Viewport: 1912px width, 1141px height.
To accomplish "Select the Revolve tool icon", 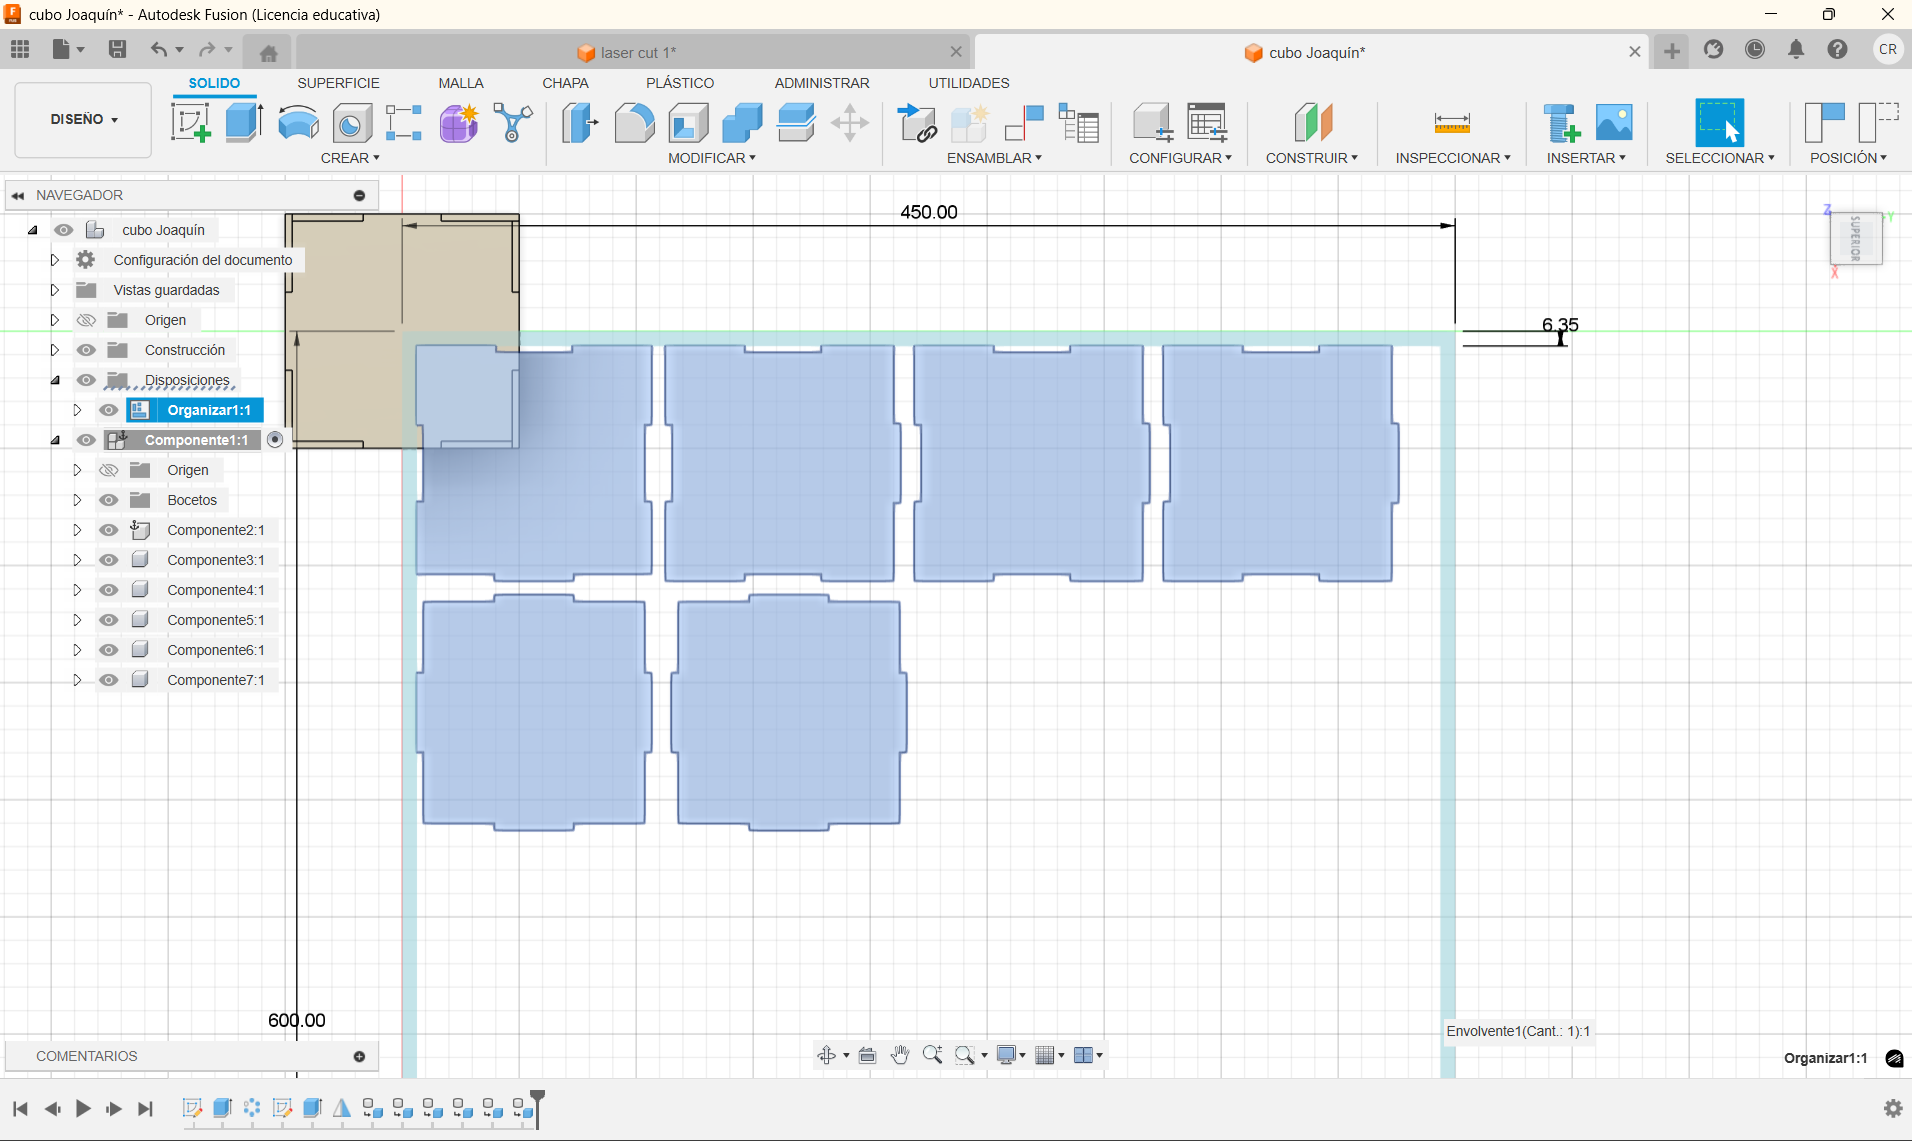I will [298, 123].
